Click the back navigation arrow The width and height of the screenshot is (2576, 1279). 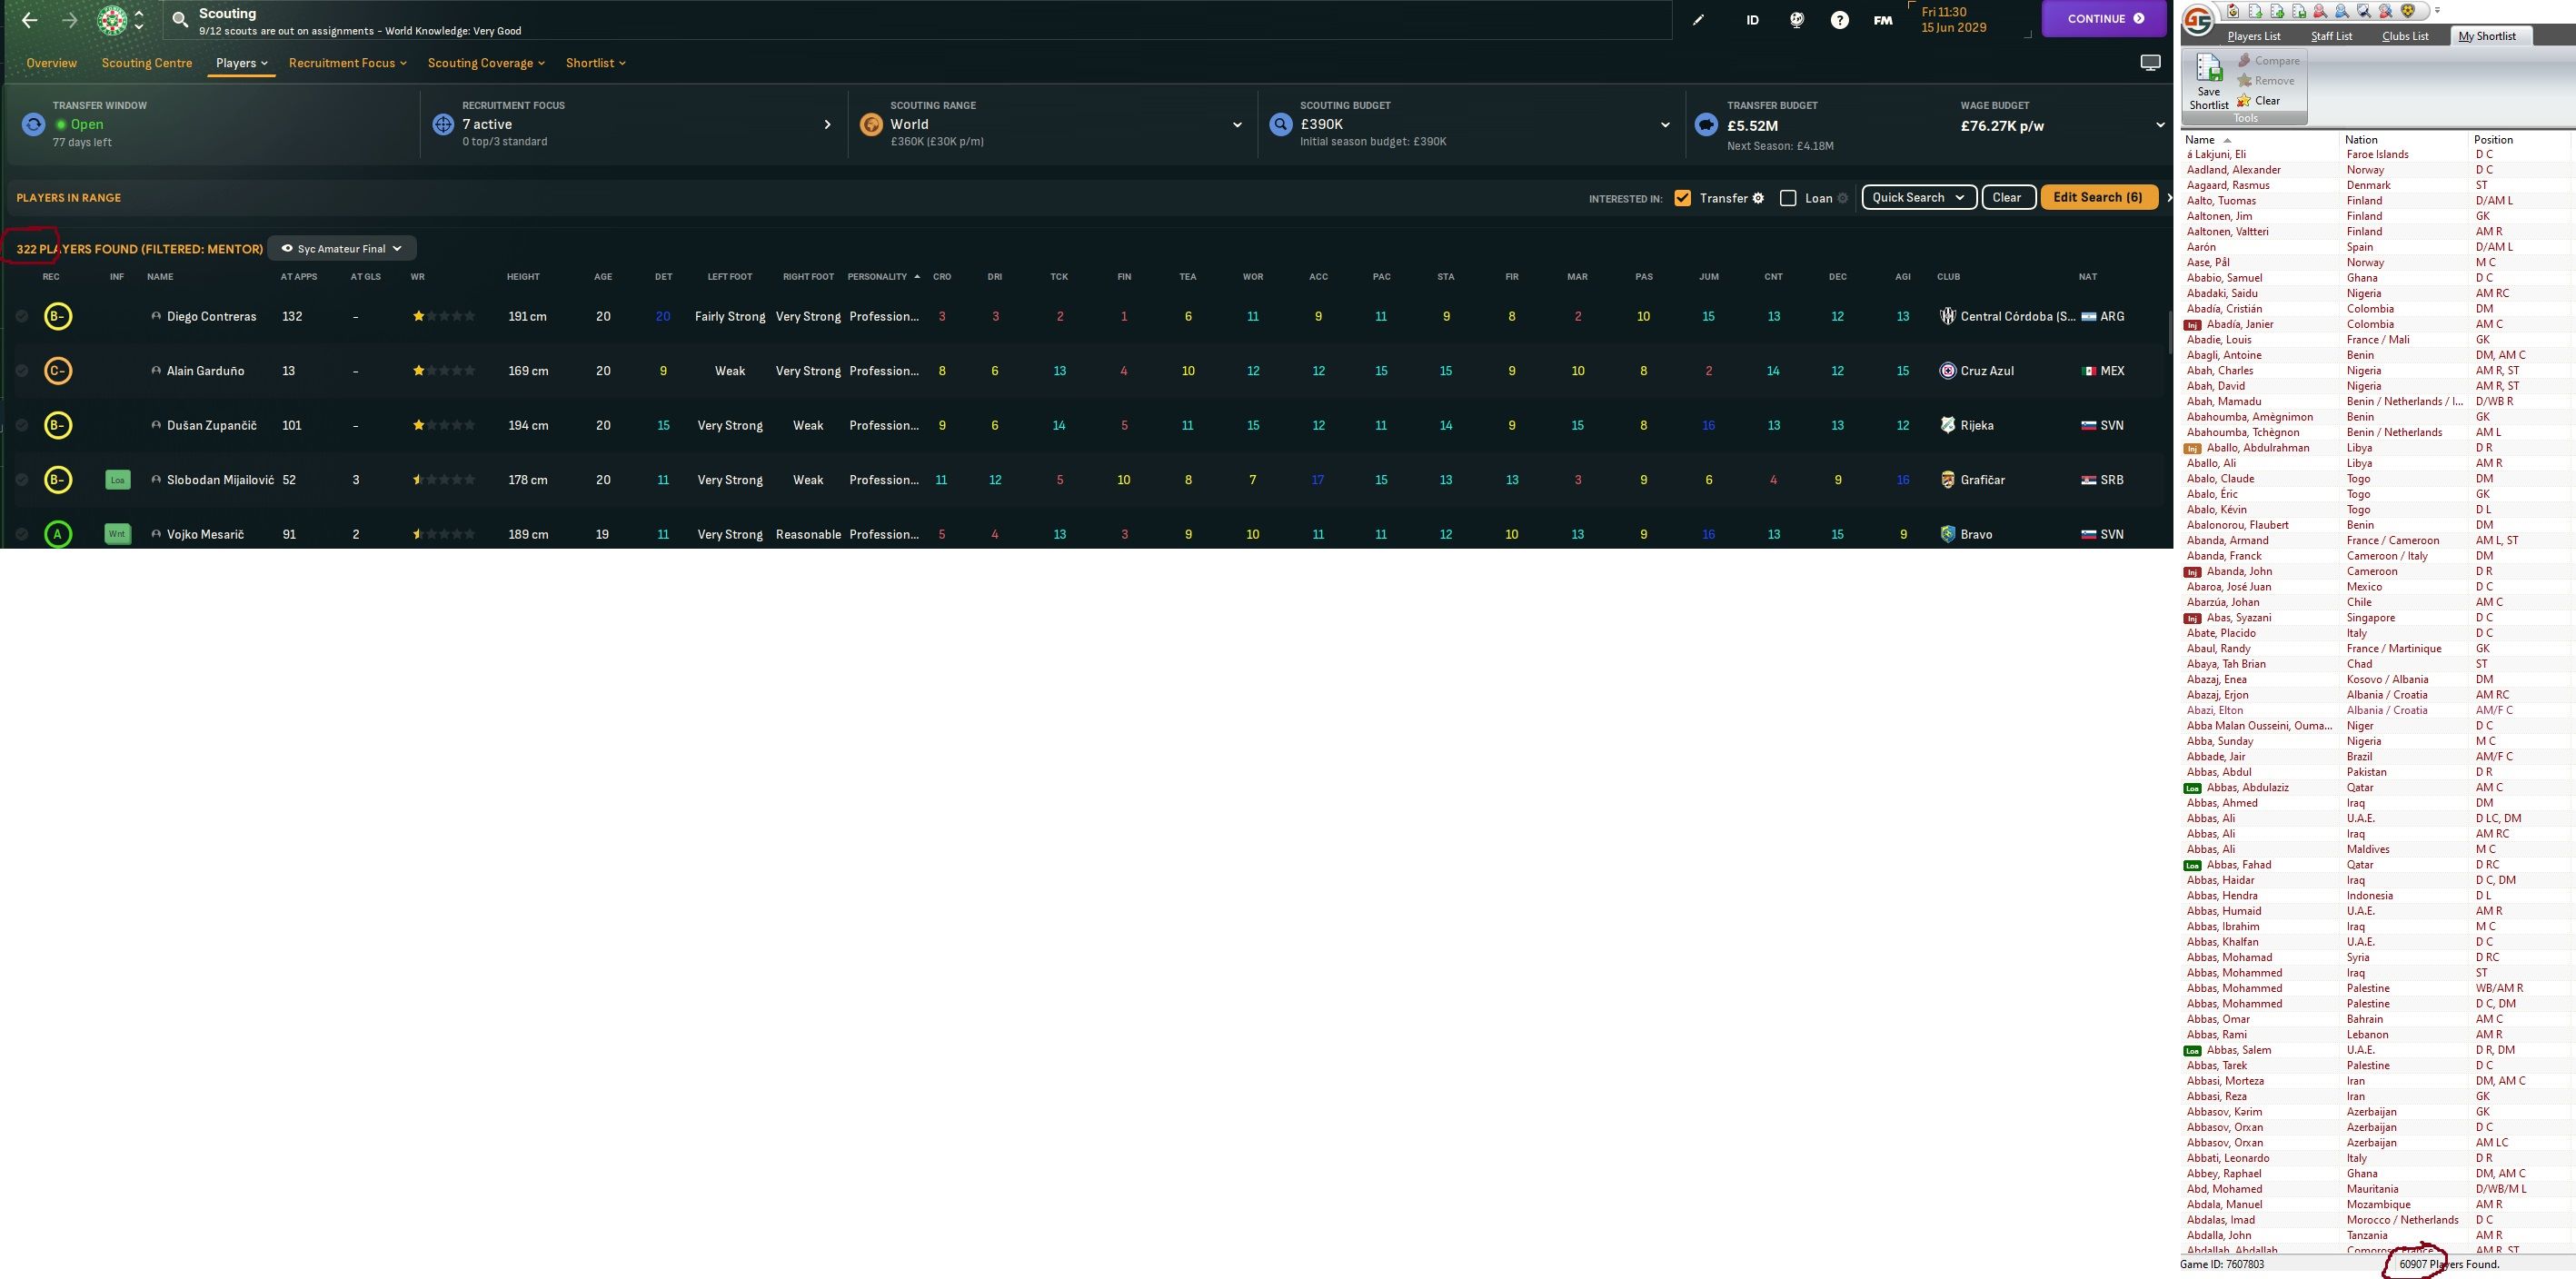click(x=30, y=19)
